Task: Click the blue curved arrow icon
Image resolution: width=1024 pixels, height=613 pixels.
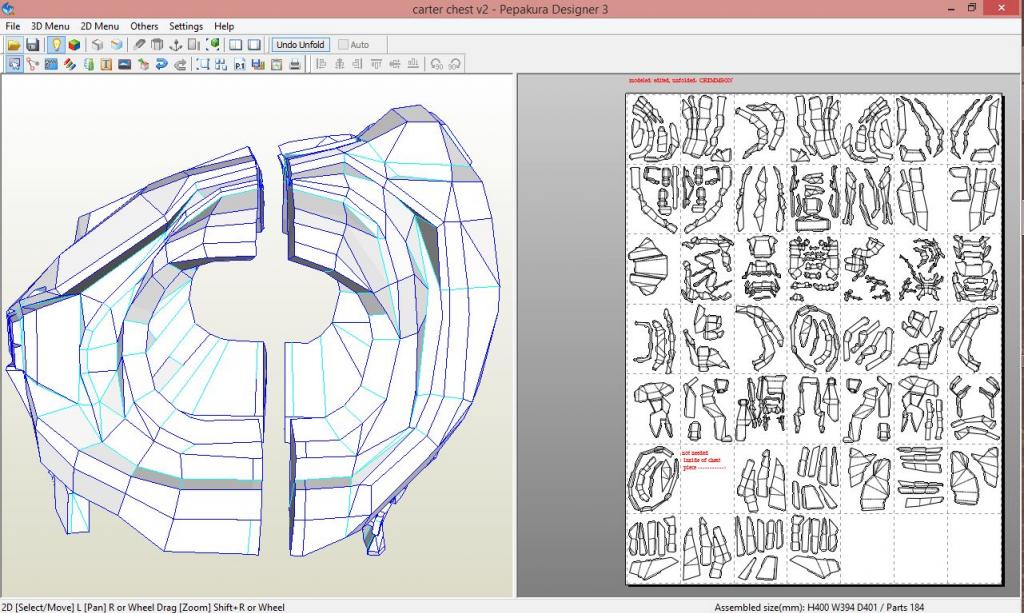Action: (161, 64)
